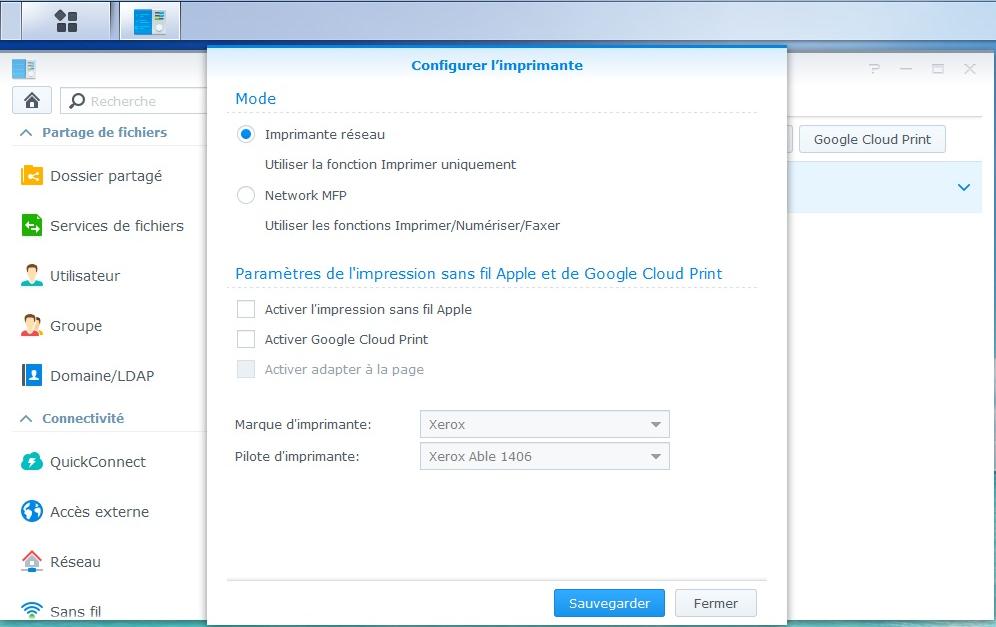The image size is (996, 627).
Task: Open Dossier partagé folder icon
Action: point(32,176)
